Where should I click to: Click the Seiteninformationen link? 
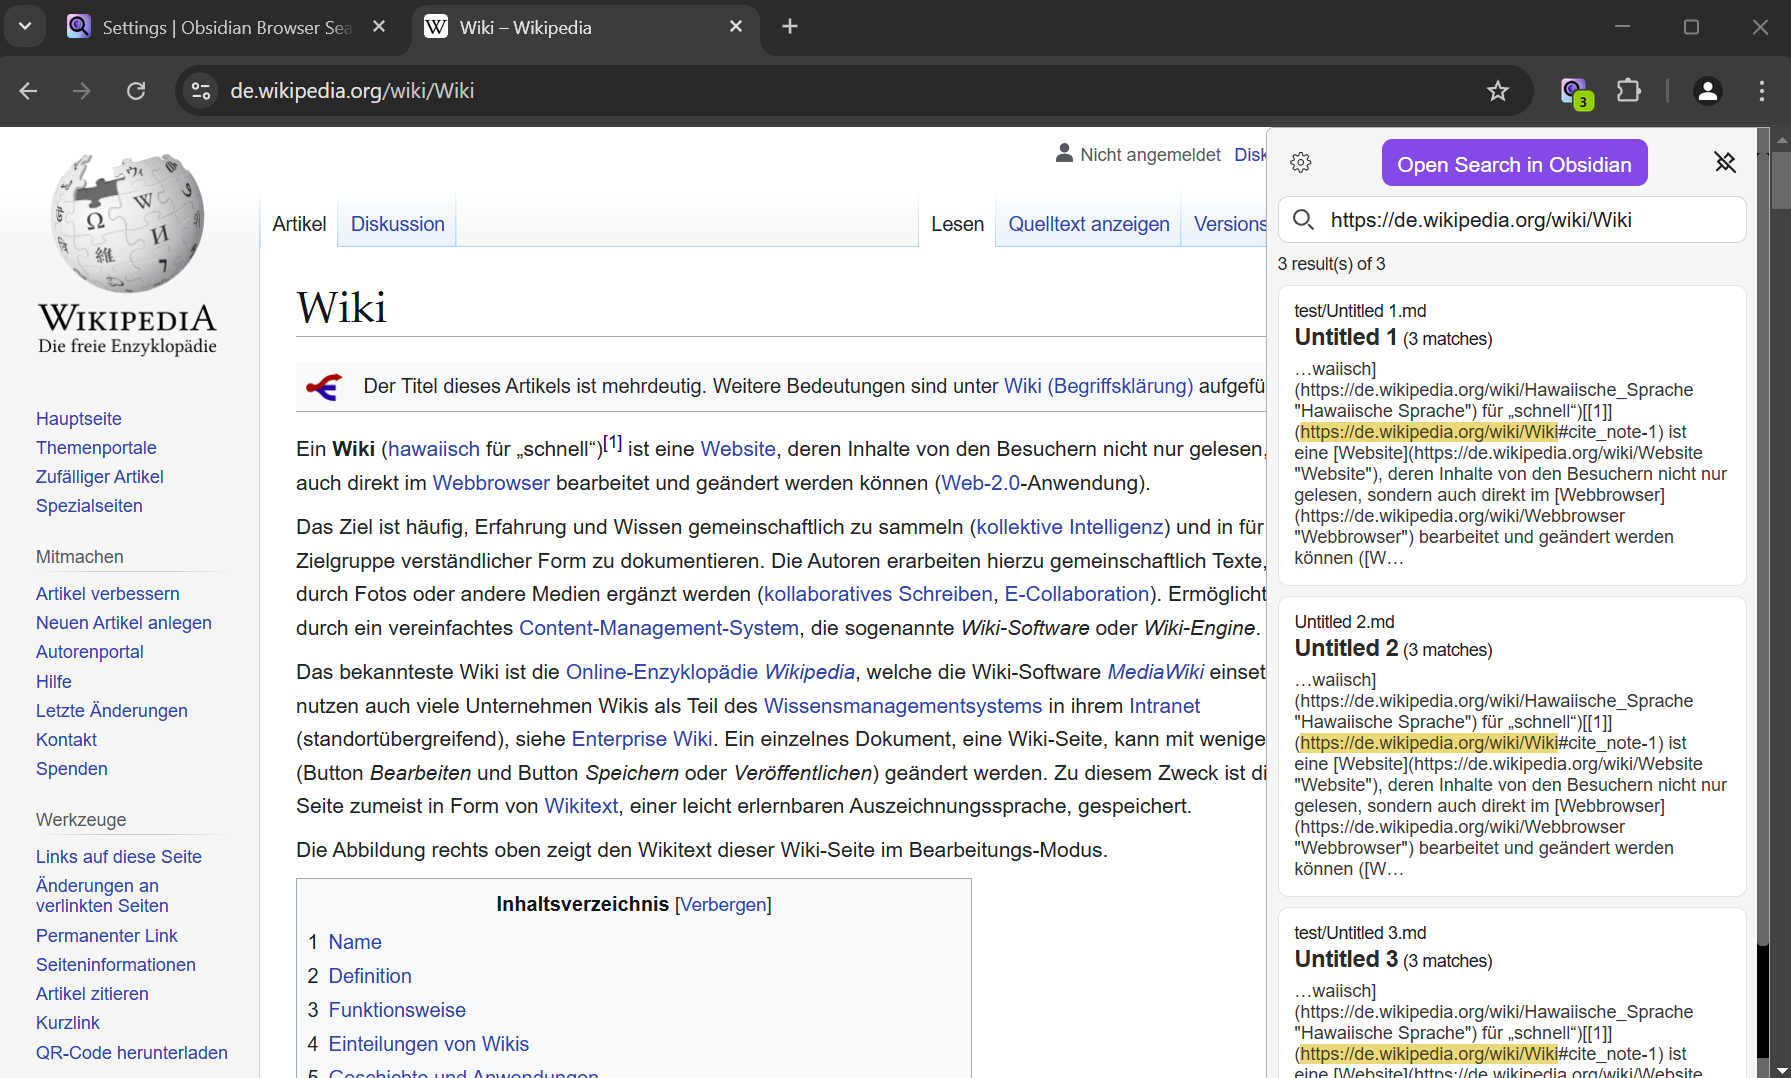[116, 965]
